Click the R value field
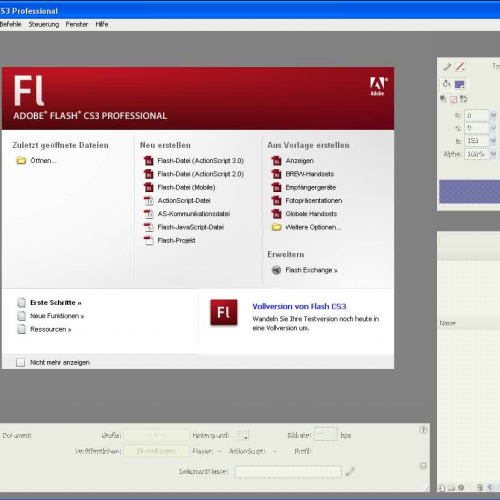 (477, 116)
